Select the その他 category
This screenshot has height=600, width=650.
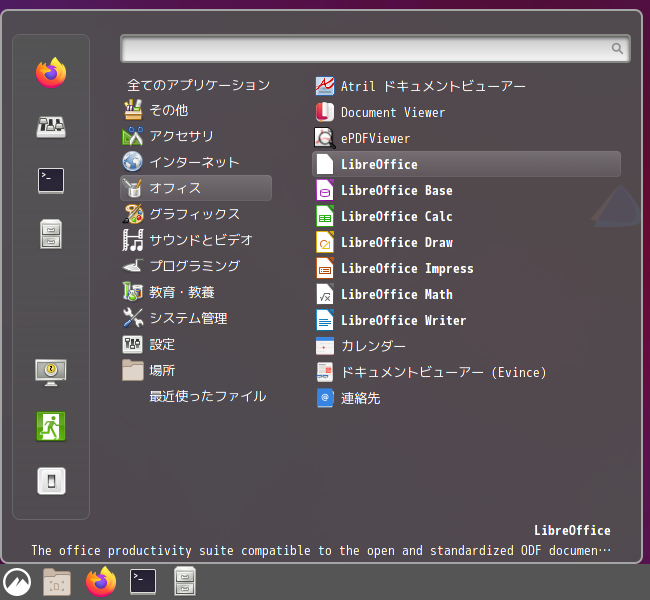click(x=196, y=110)
